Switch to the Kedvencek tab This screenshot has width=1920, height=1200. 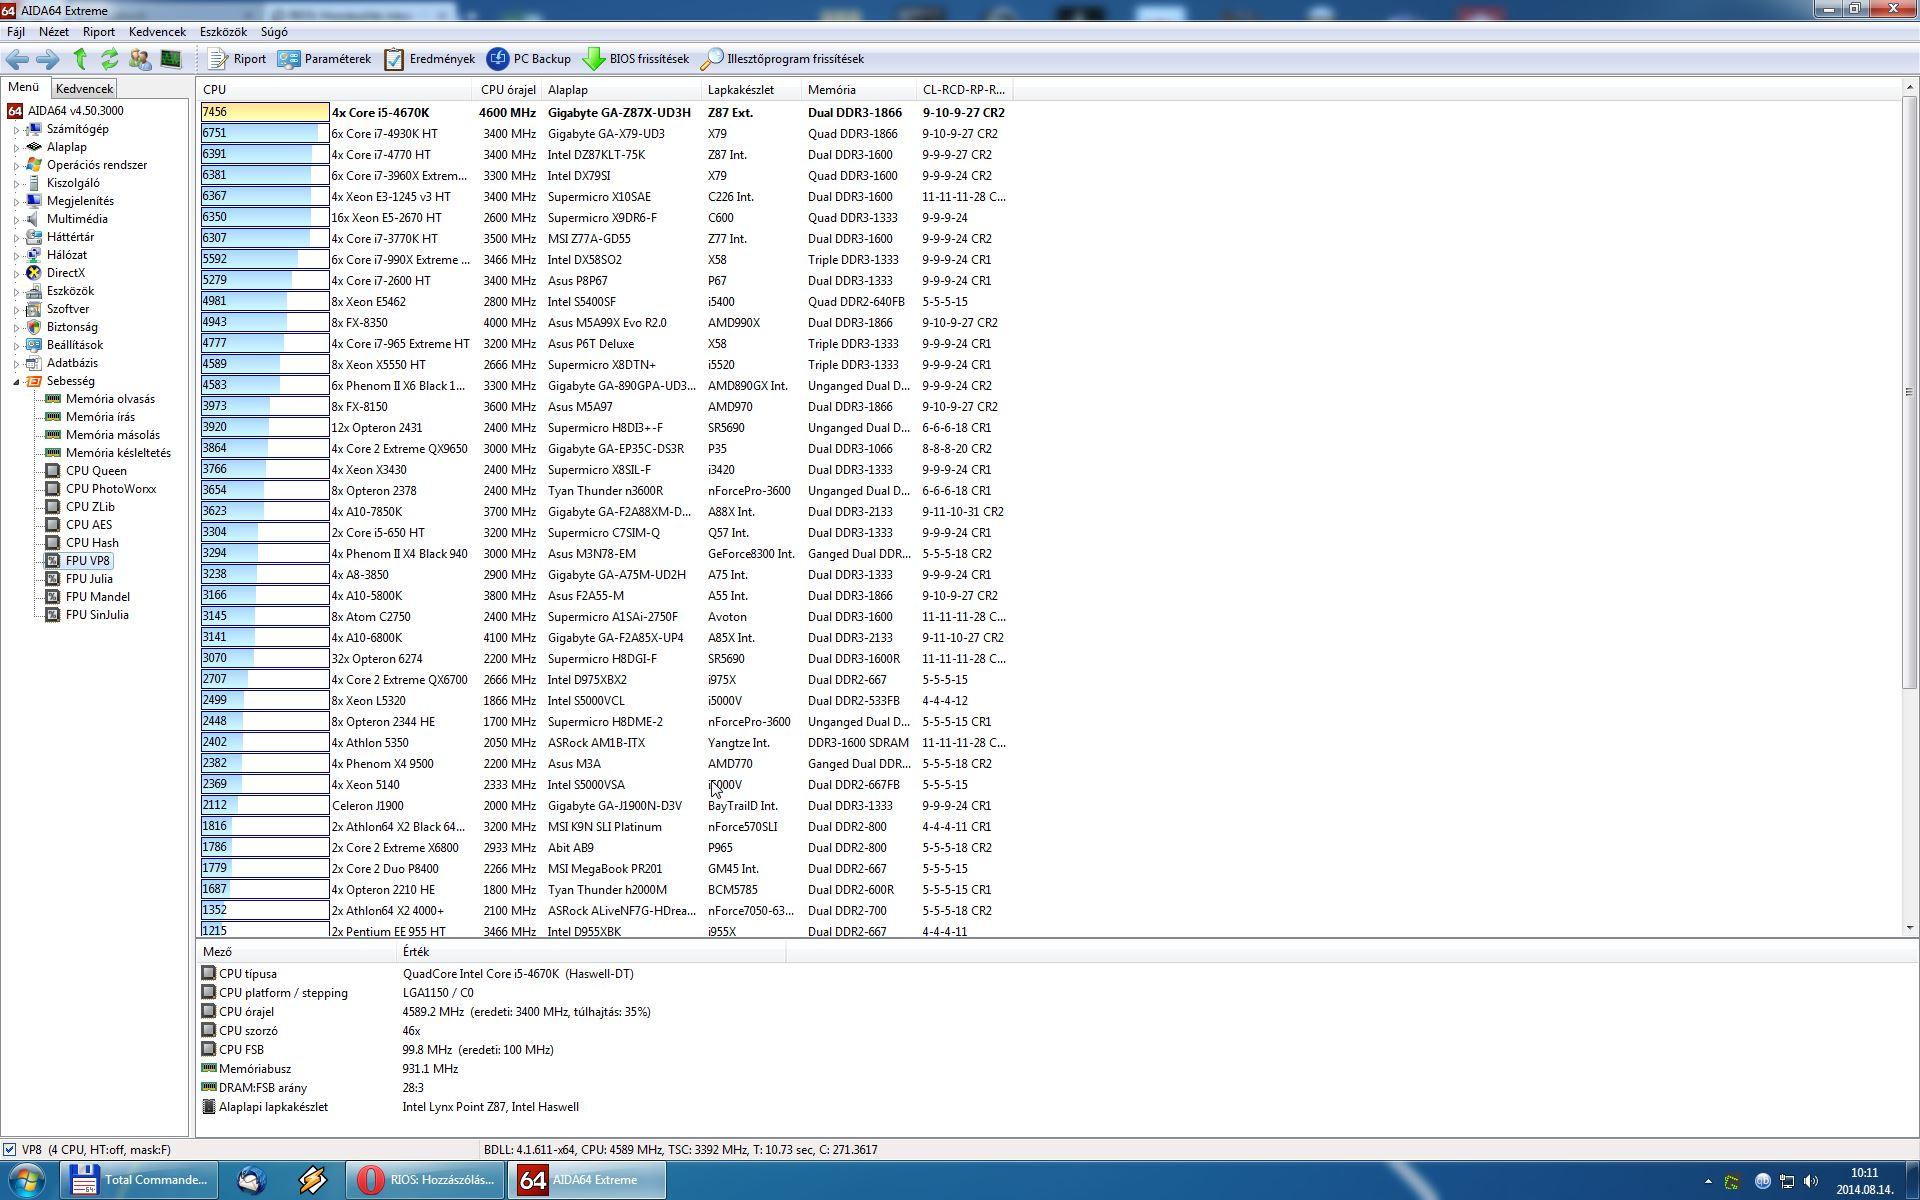(x=84, y=89)
